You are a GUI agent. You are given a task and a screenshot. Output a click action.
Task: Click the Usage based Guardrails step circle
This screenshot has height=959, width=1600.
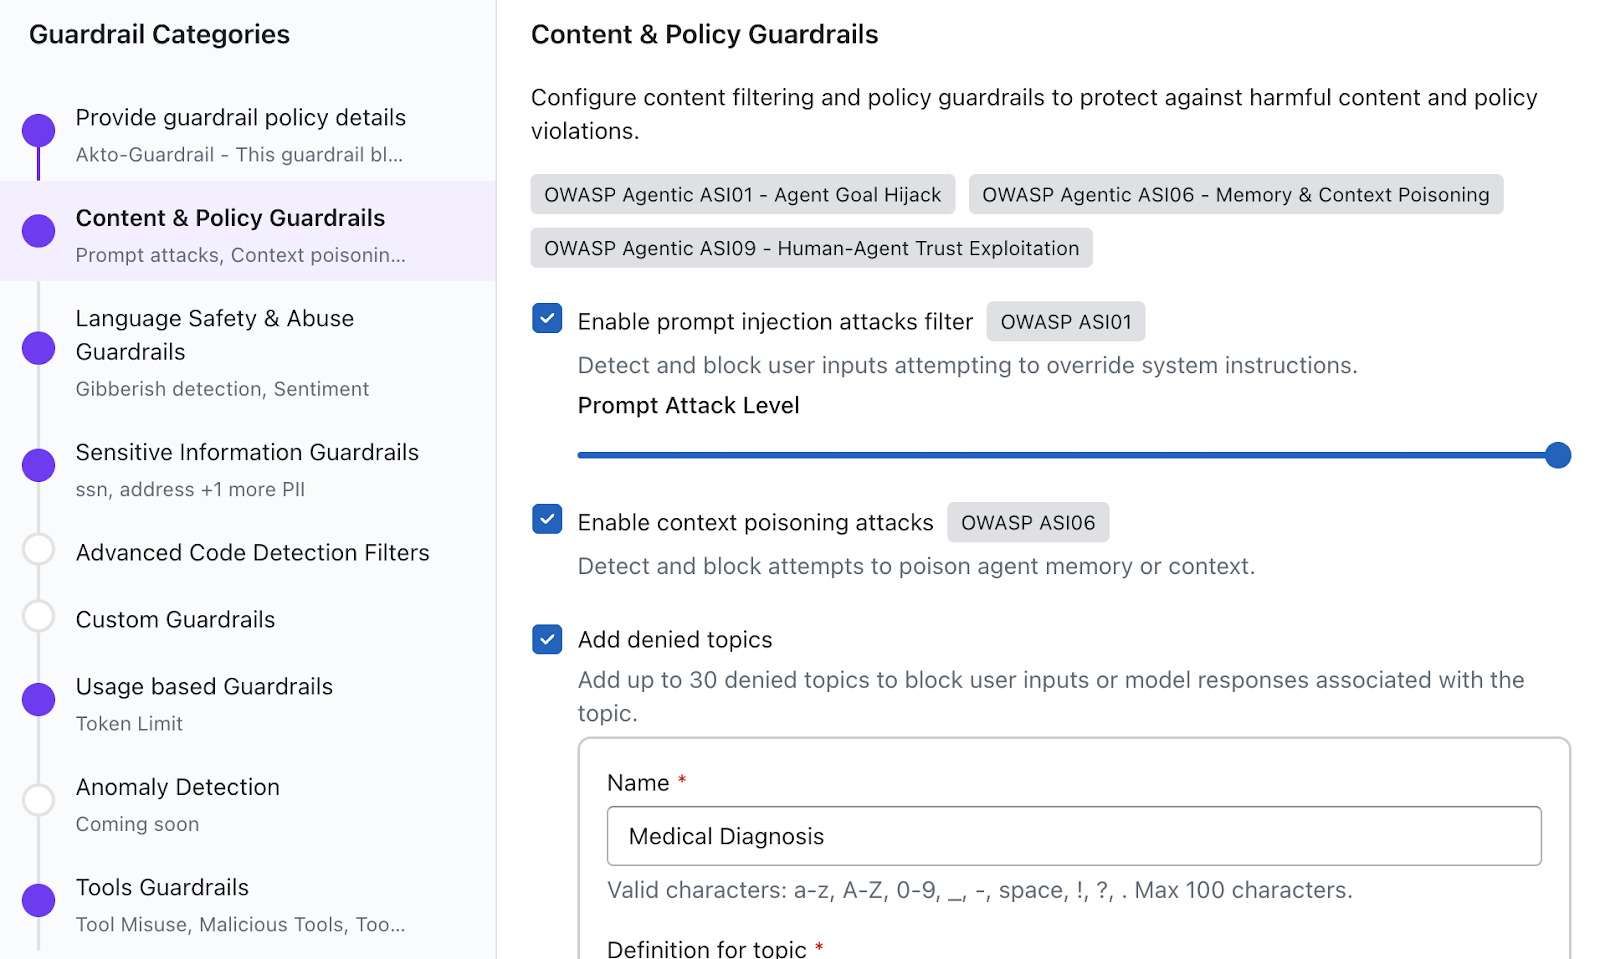39,700
